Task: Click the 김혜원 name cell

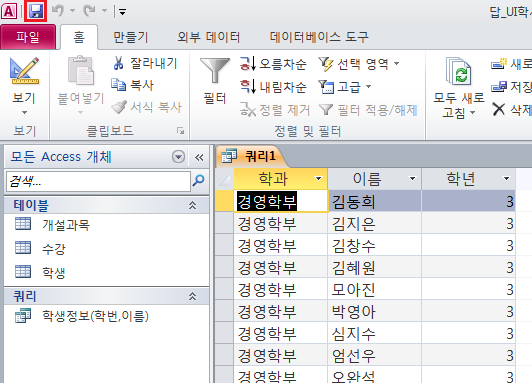Action: (x=375, y=268)
